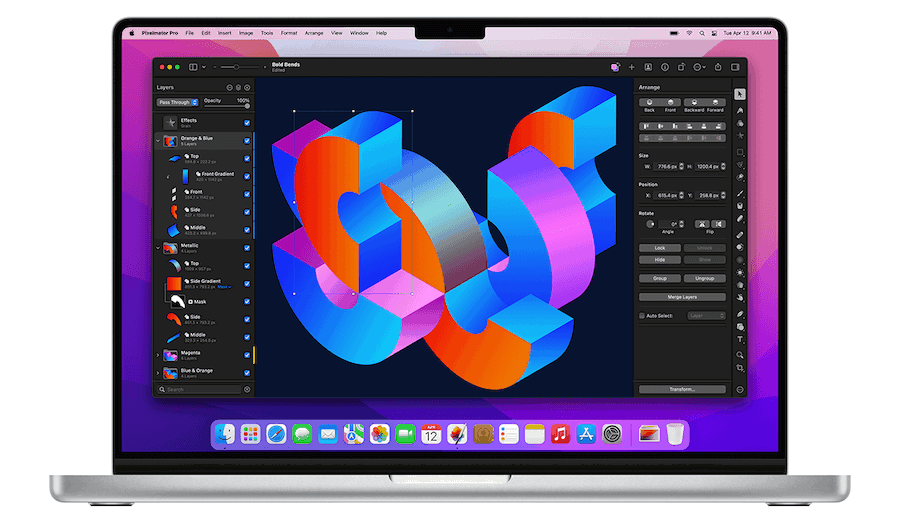Open the Pass Through blend mode dropdown
The image size is (900, 514).
click(x=176, y=102)
